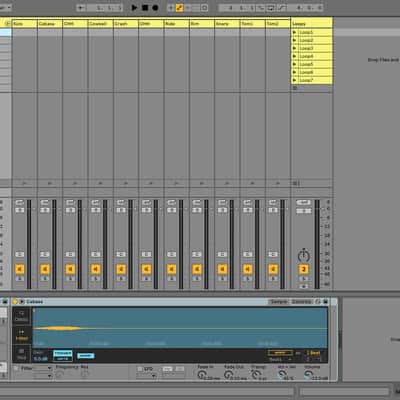
Task: Mute the Tom2 chain with its speaker button
Action: [273, 269]
